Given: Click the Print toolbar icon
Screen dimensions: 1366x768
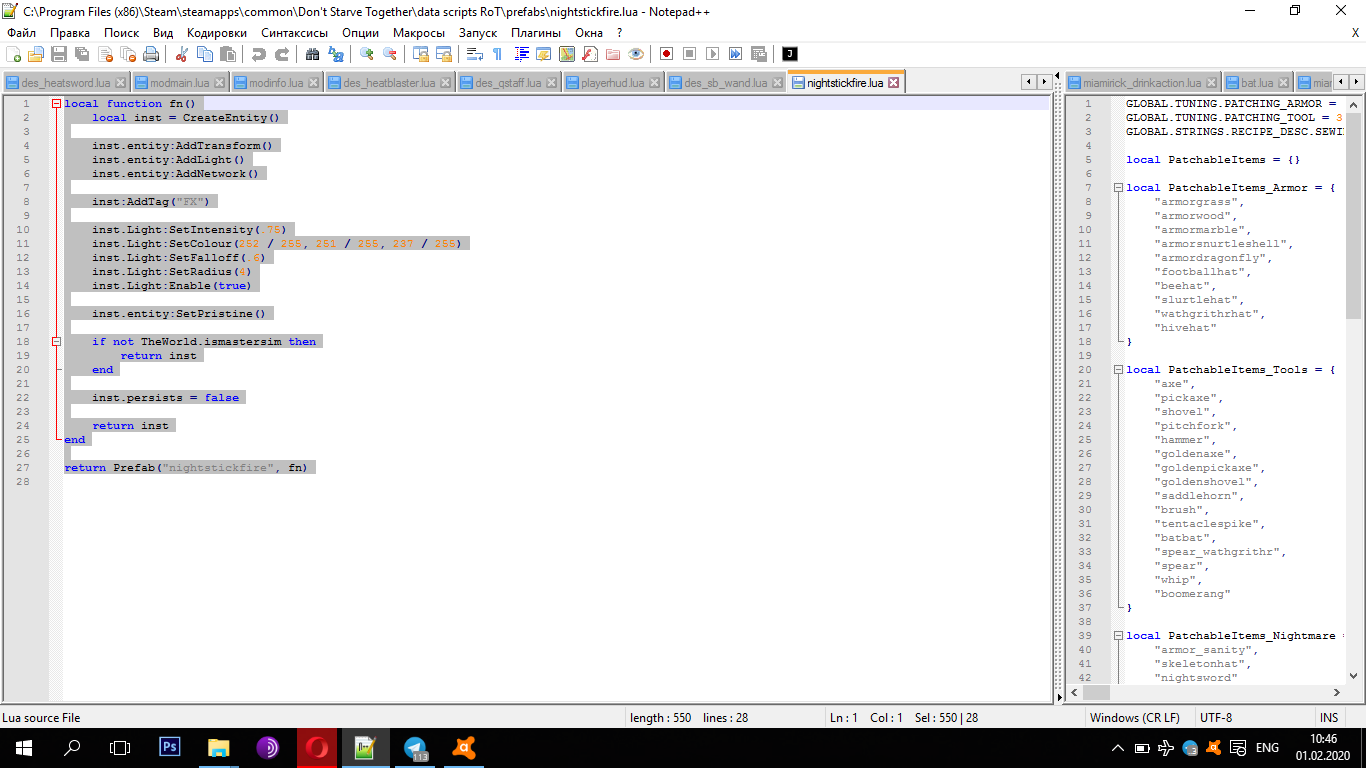Looking at the screenshot, I should (x=150, y=54).
